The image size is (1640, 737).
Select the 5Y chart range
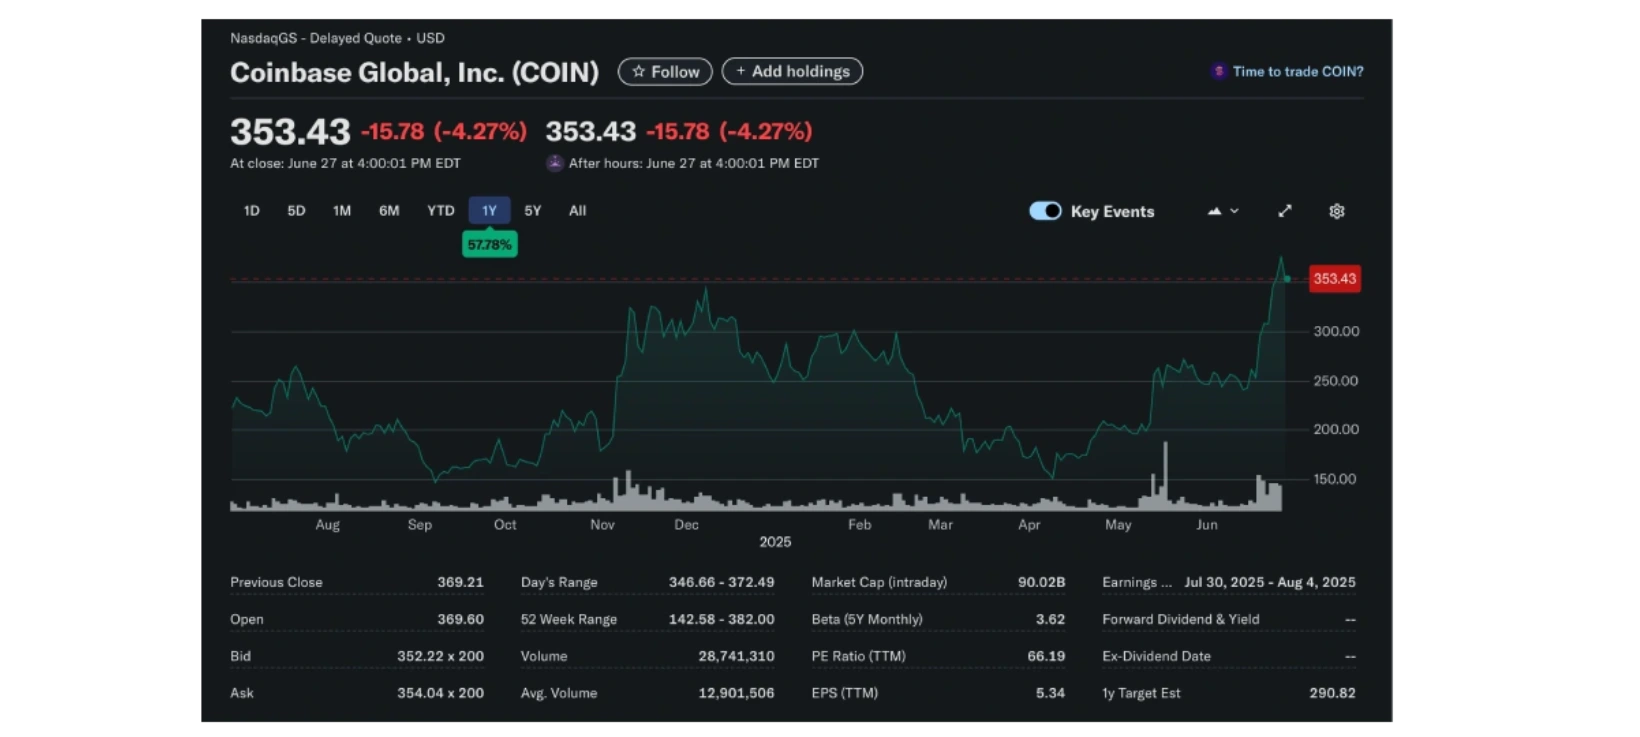point(533,211)
